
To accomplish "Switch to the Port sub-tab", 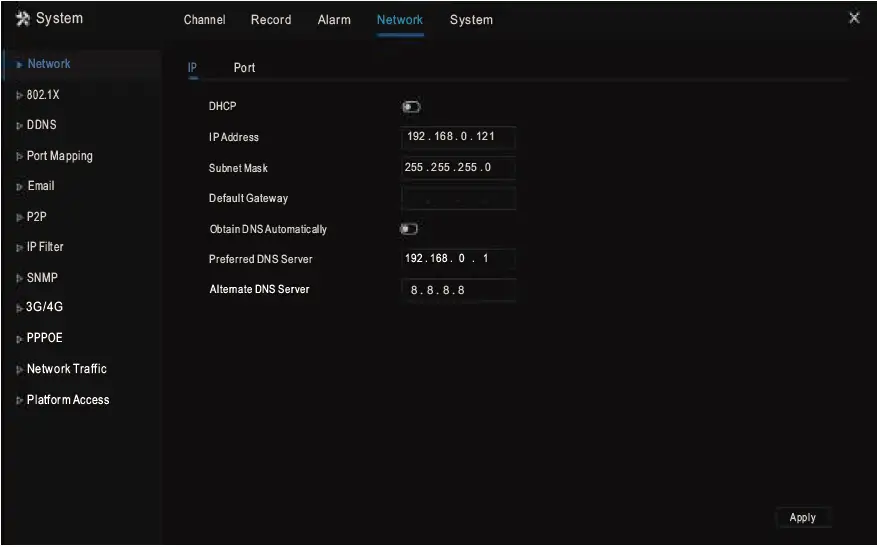I will 244,68.
